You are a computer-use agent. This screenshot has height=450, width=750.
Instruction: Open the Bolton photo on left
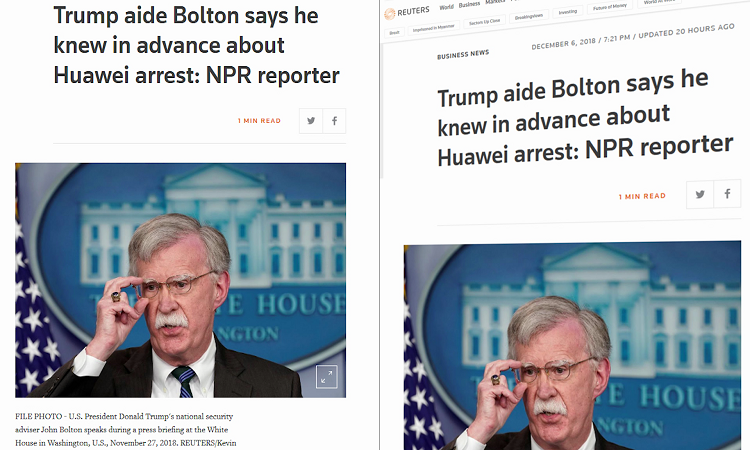(180, 280)
